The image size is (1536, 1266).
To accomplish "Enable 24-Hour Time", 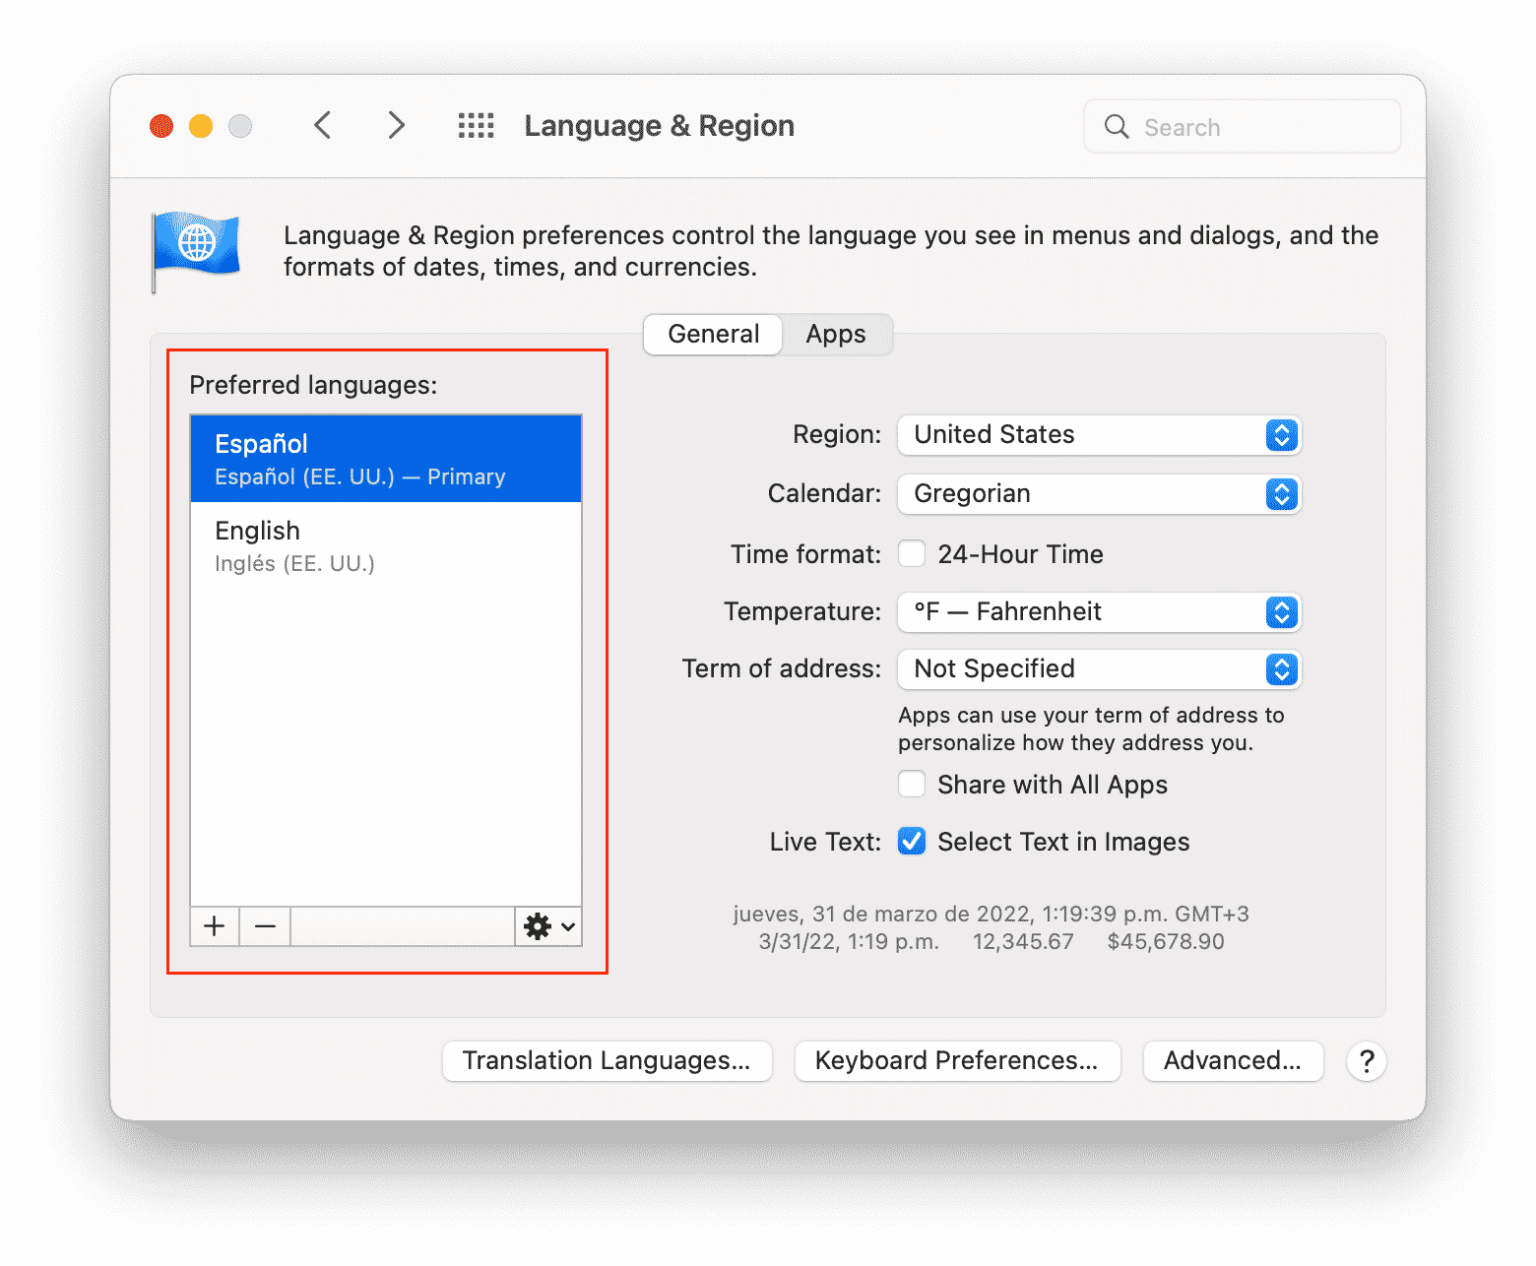I will [x=911, y=553].
